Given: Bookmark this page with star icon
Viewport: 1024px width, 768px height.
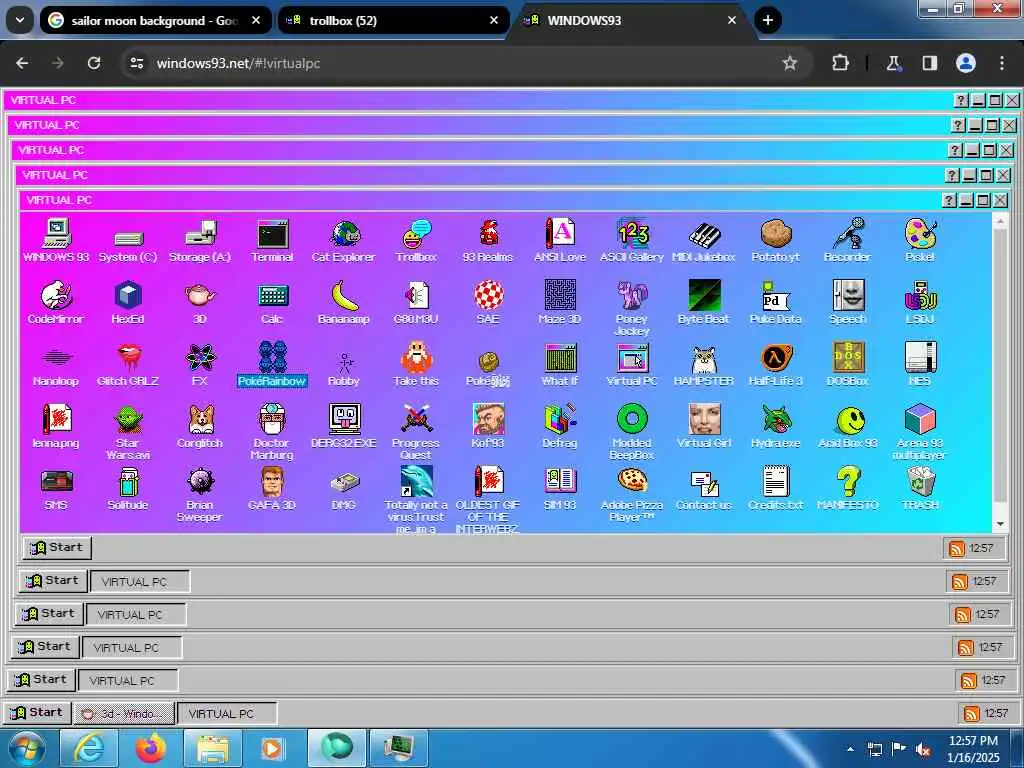Looking at the screenshot, I should [790, 63].
